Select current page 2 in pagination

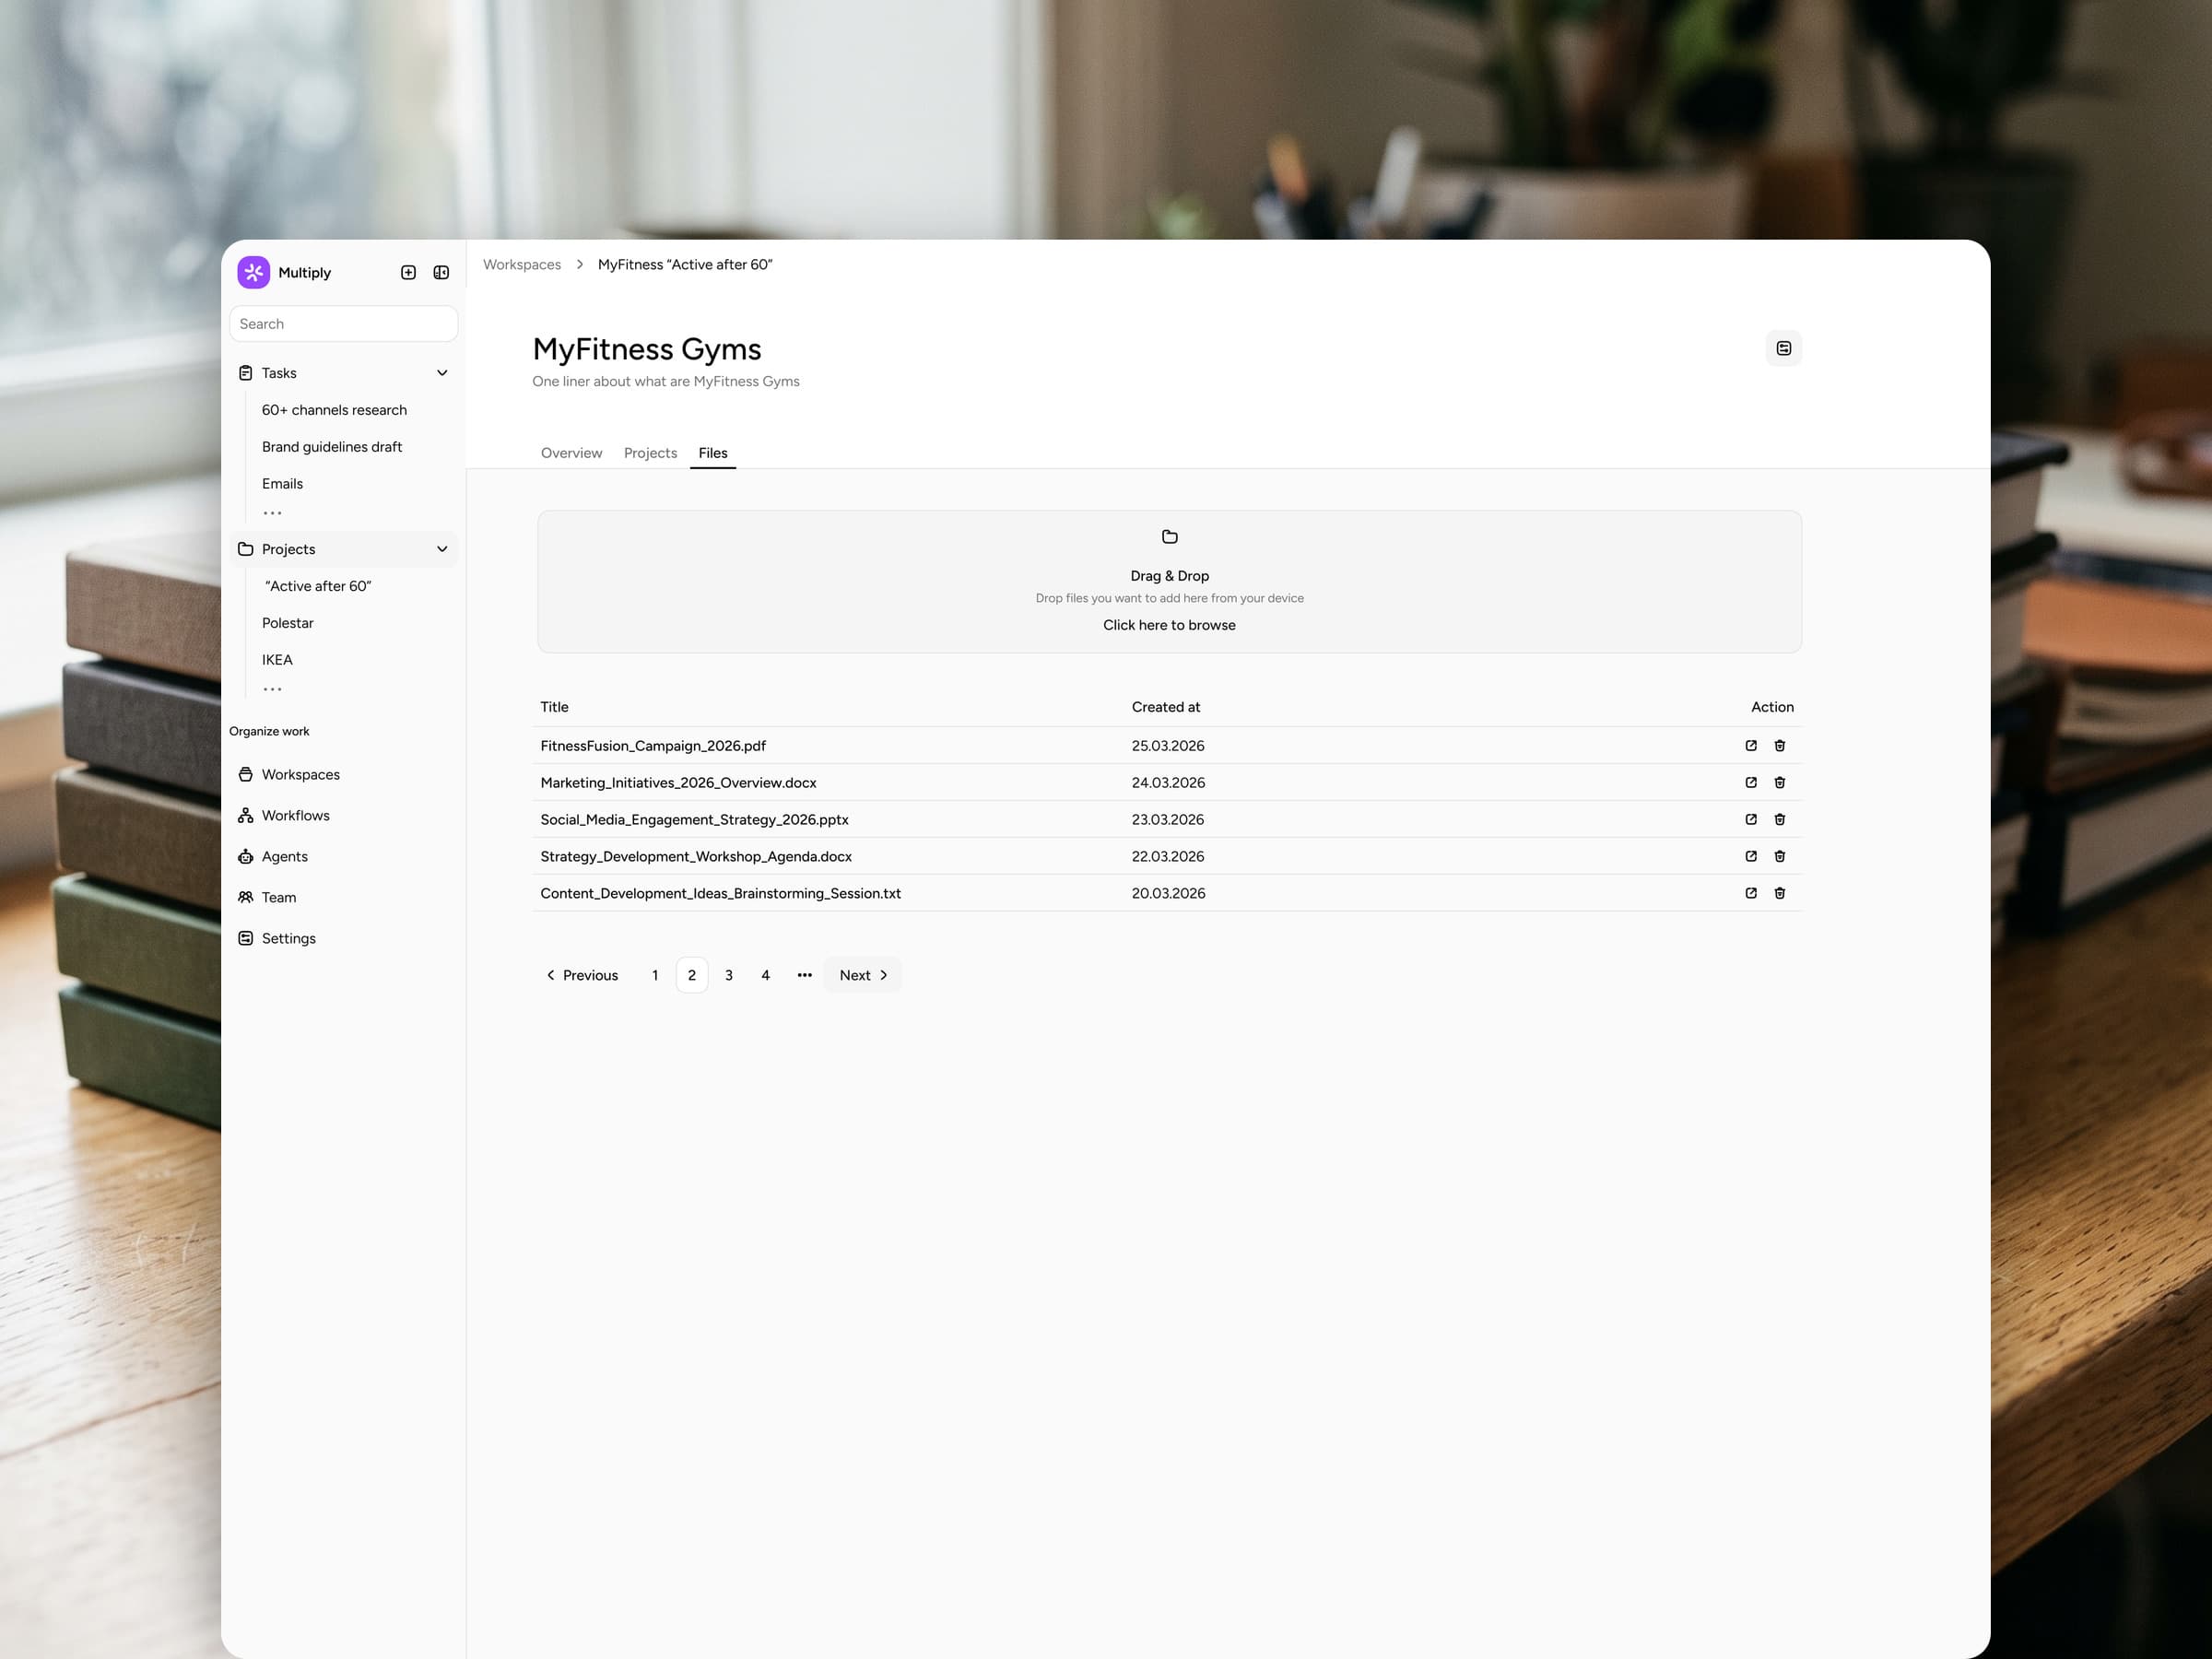(692, 975)
